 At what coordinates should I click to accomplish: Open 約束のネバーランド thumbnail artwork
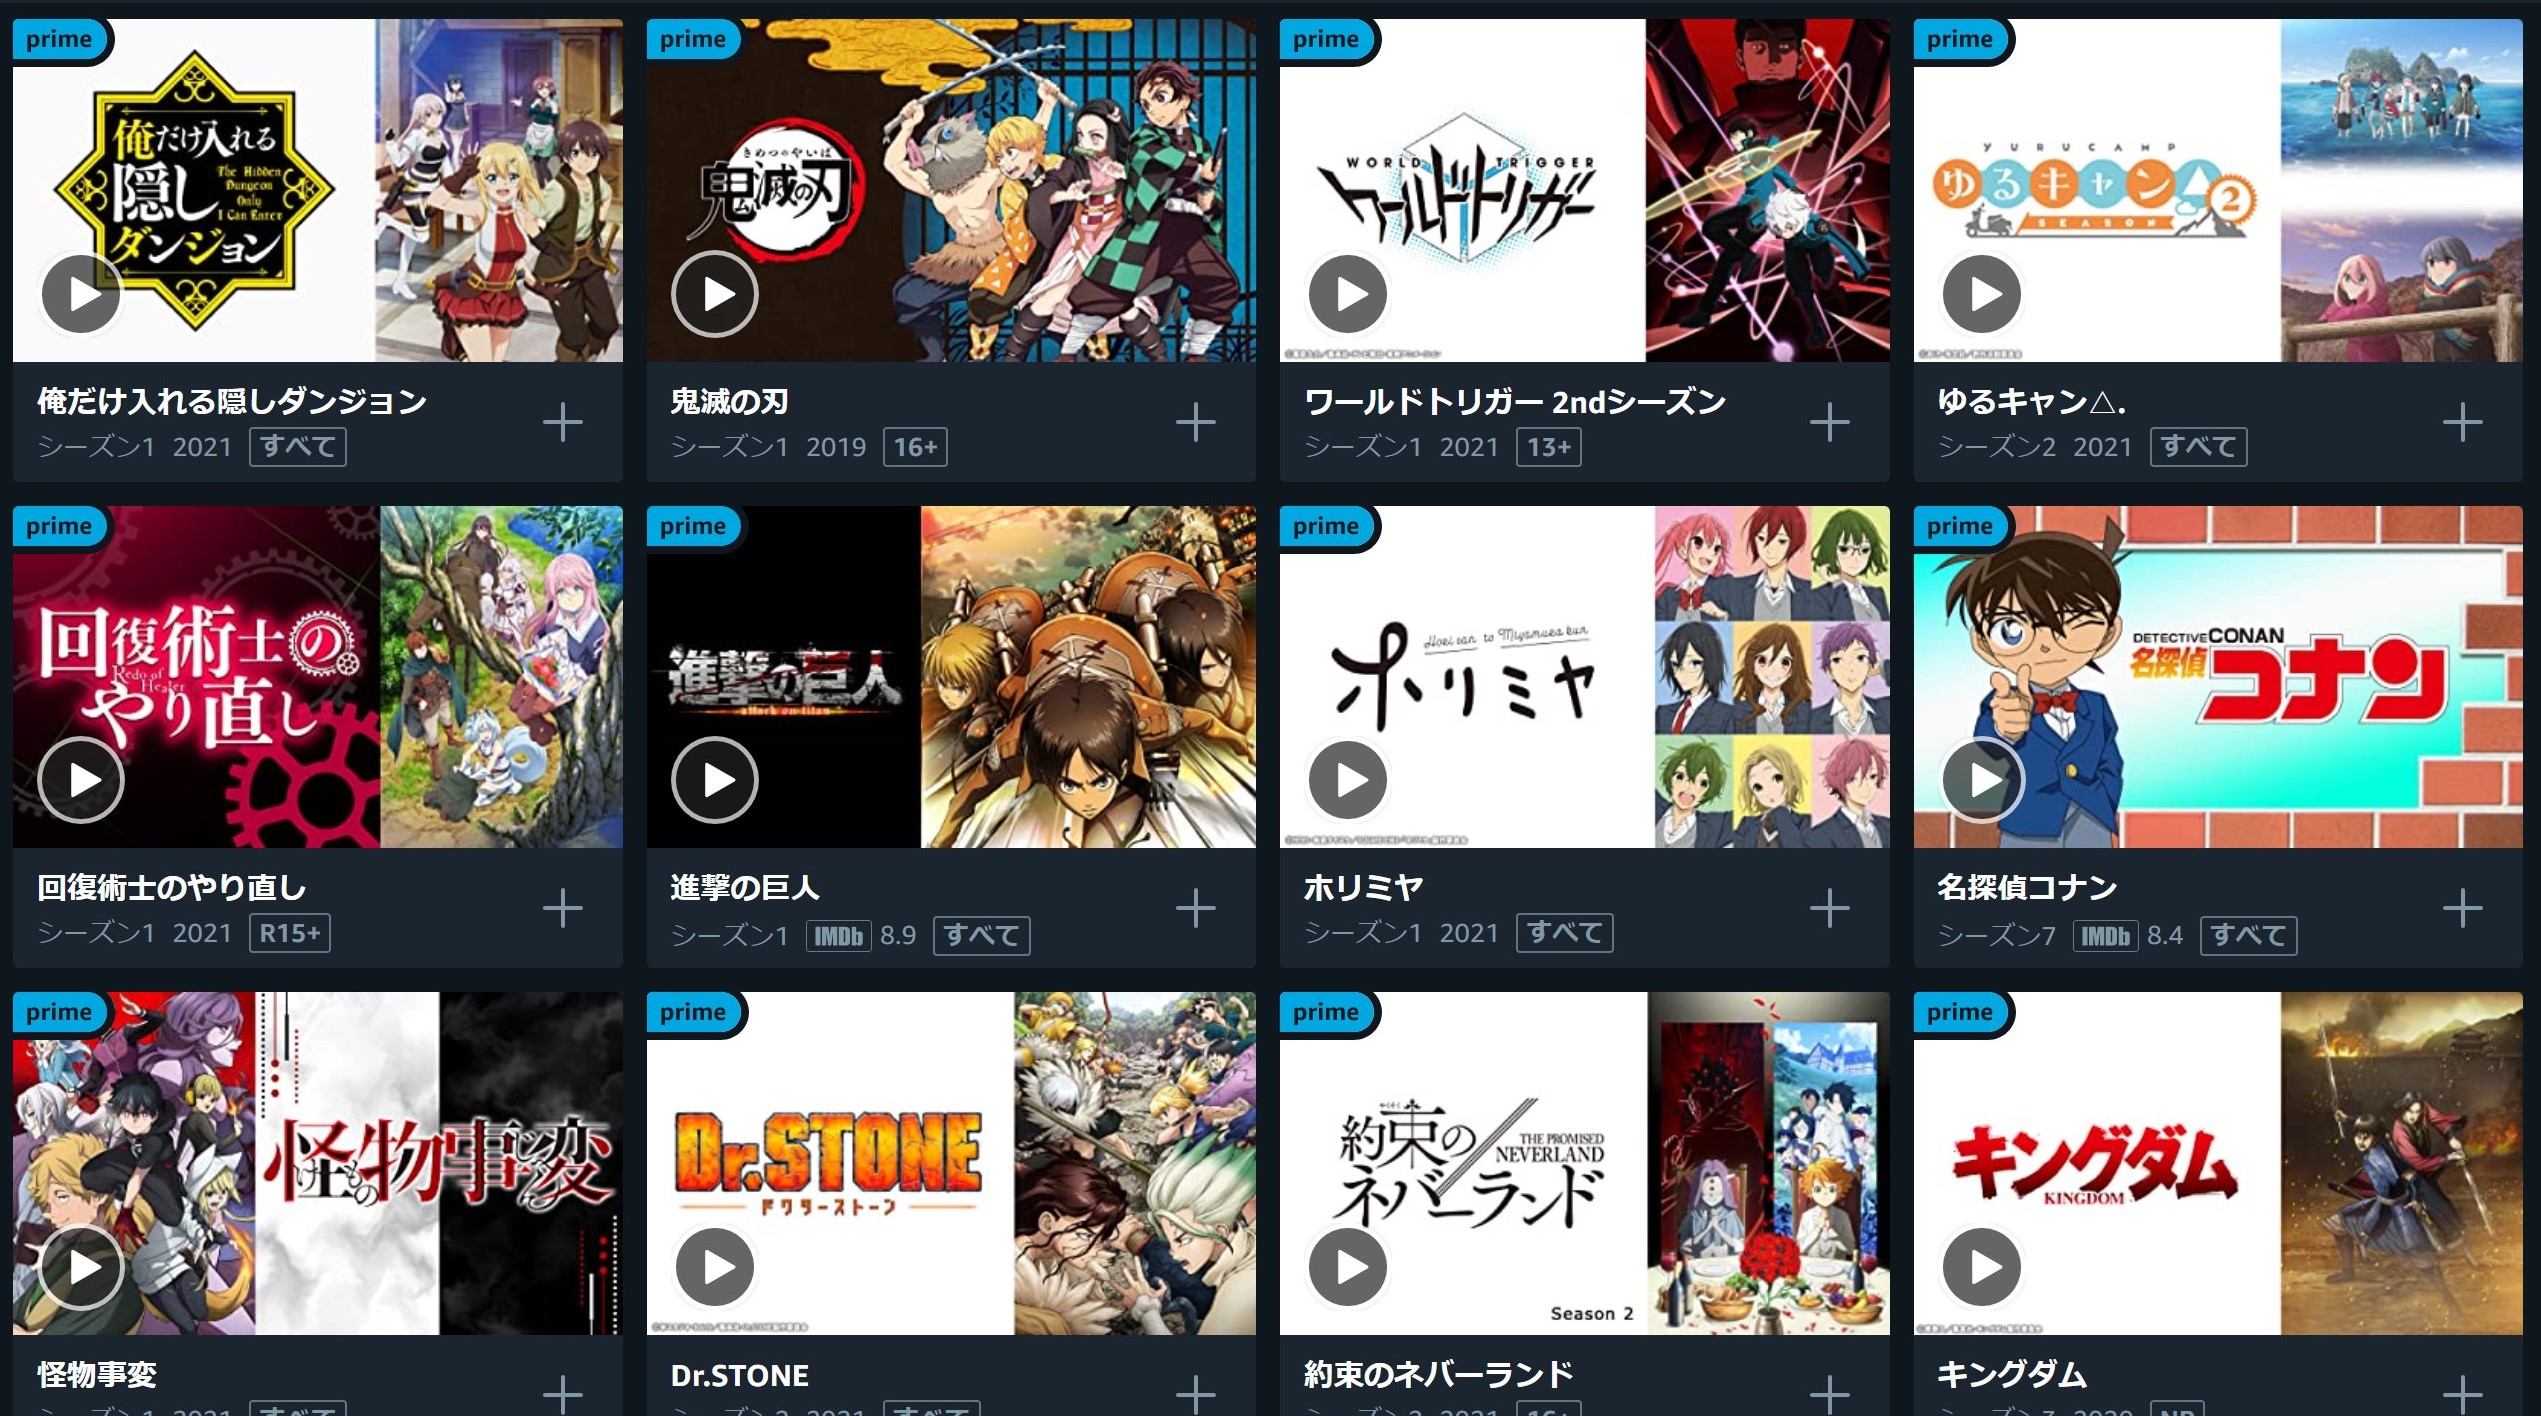click(1585, 1163)
